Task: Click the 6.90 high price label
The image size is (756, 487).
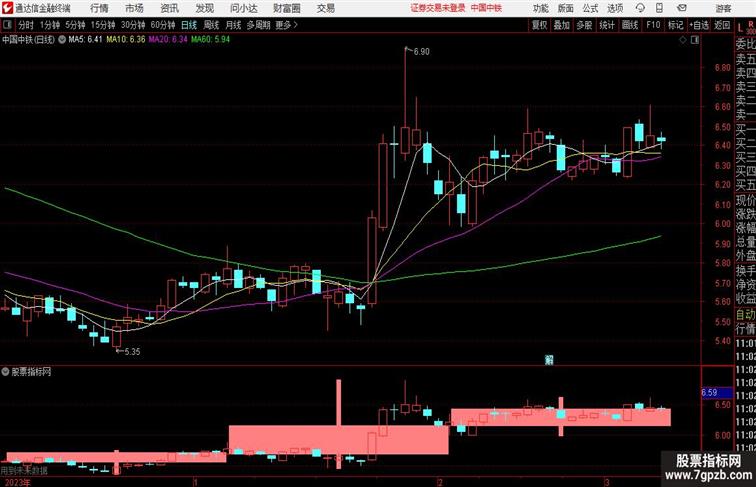Action: [421, 52]
